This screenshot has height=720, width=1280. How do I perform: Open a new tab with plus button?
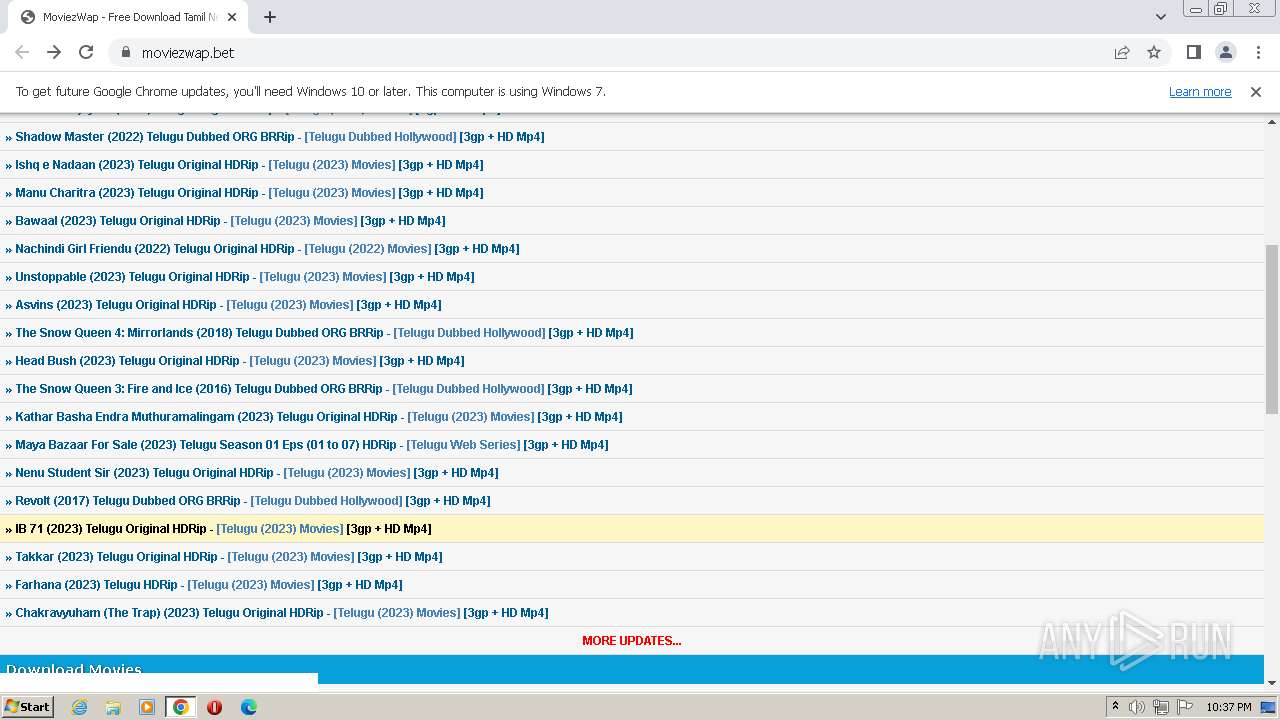click(x=270, y=17)
